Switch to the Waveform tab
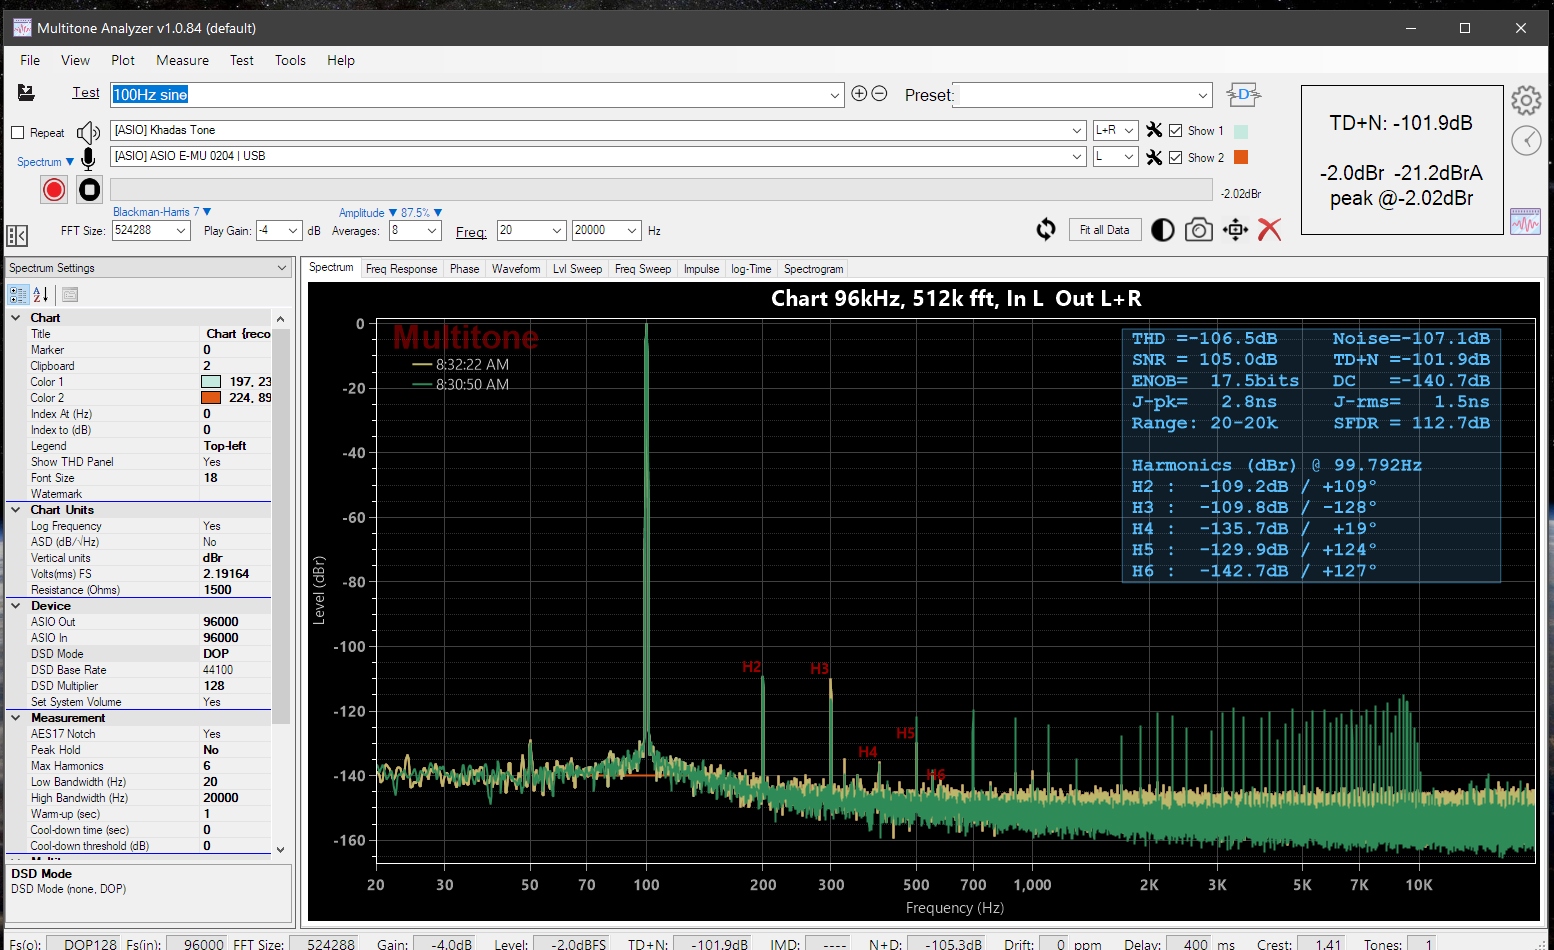The image size is (1554, 950). click(516, 269)
